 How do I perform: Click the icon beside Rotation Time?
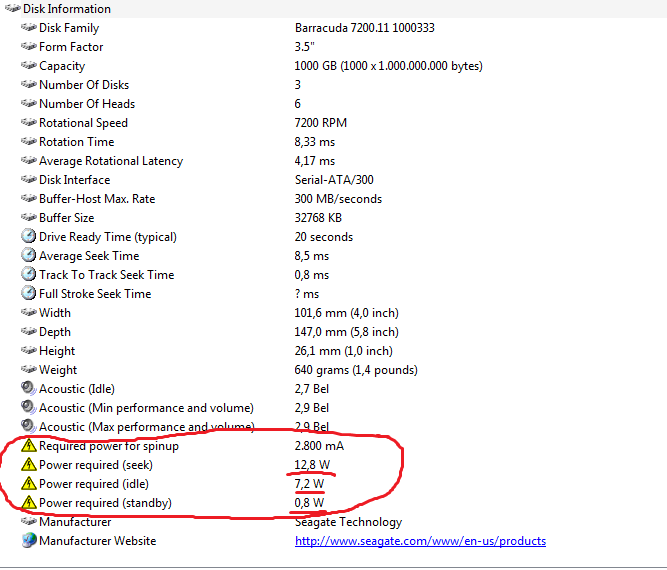click(29, 141)
